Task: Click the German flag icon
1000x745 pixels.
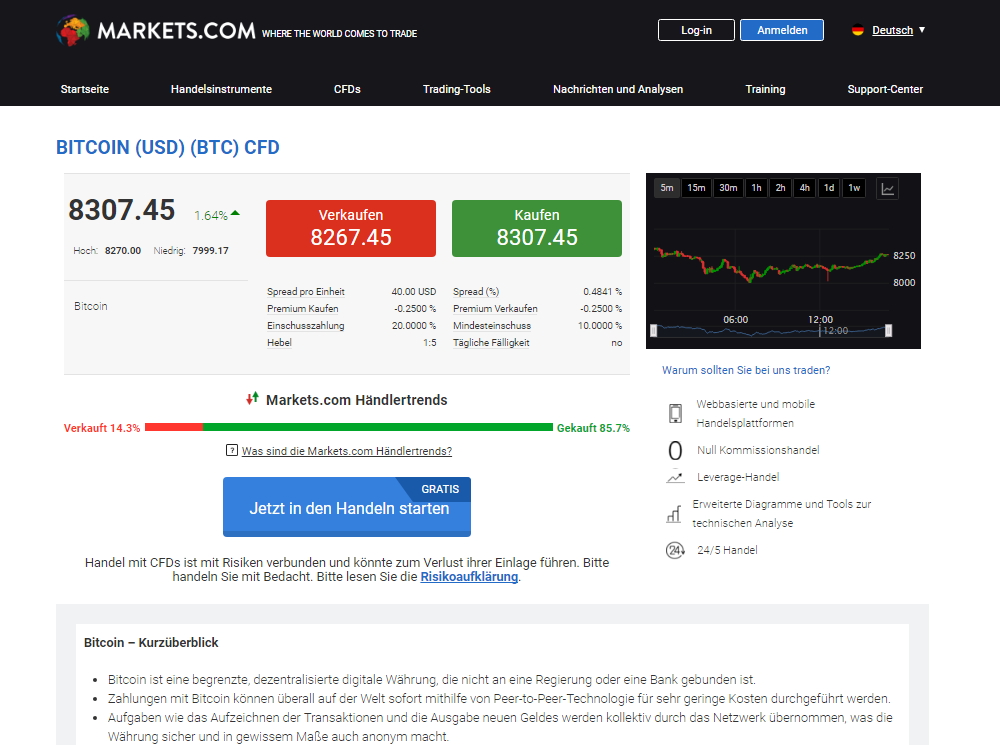Action: click(858, 30)
